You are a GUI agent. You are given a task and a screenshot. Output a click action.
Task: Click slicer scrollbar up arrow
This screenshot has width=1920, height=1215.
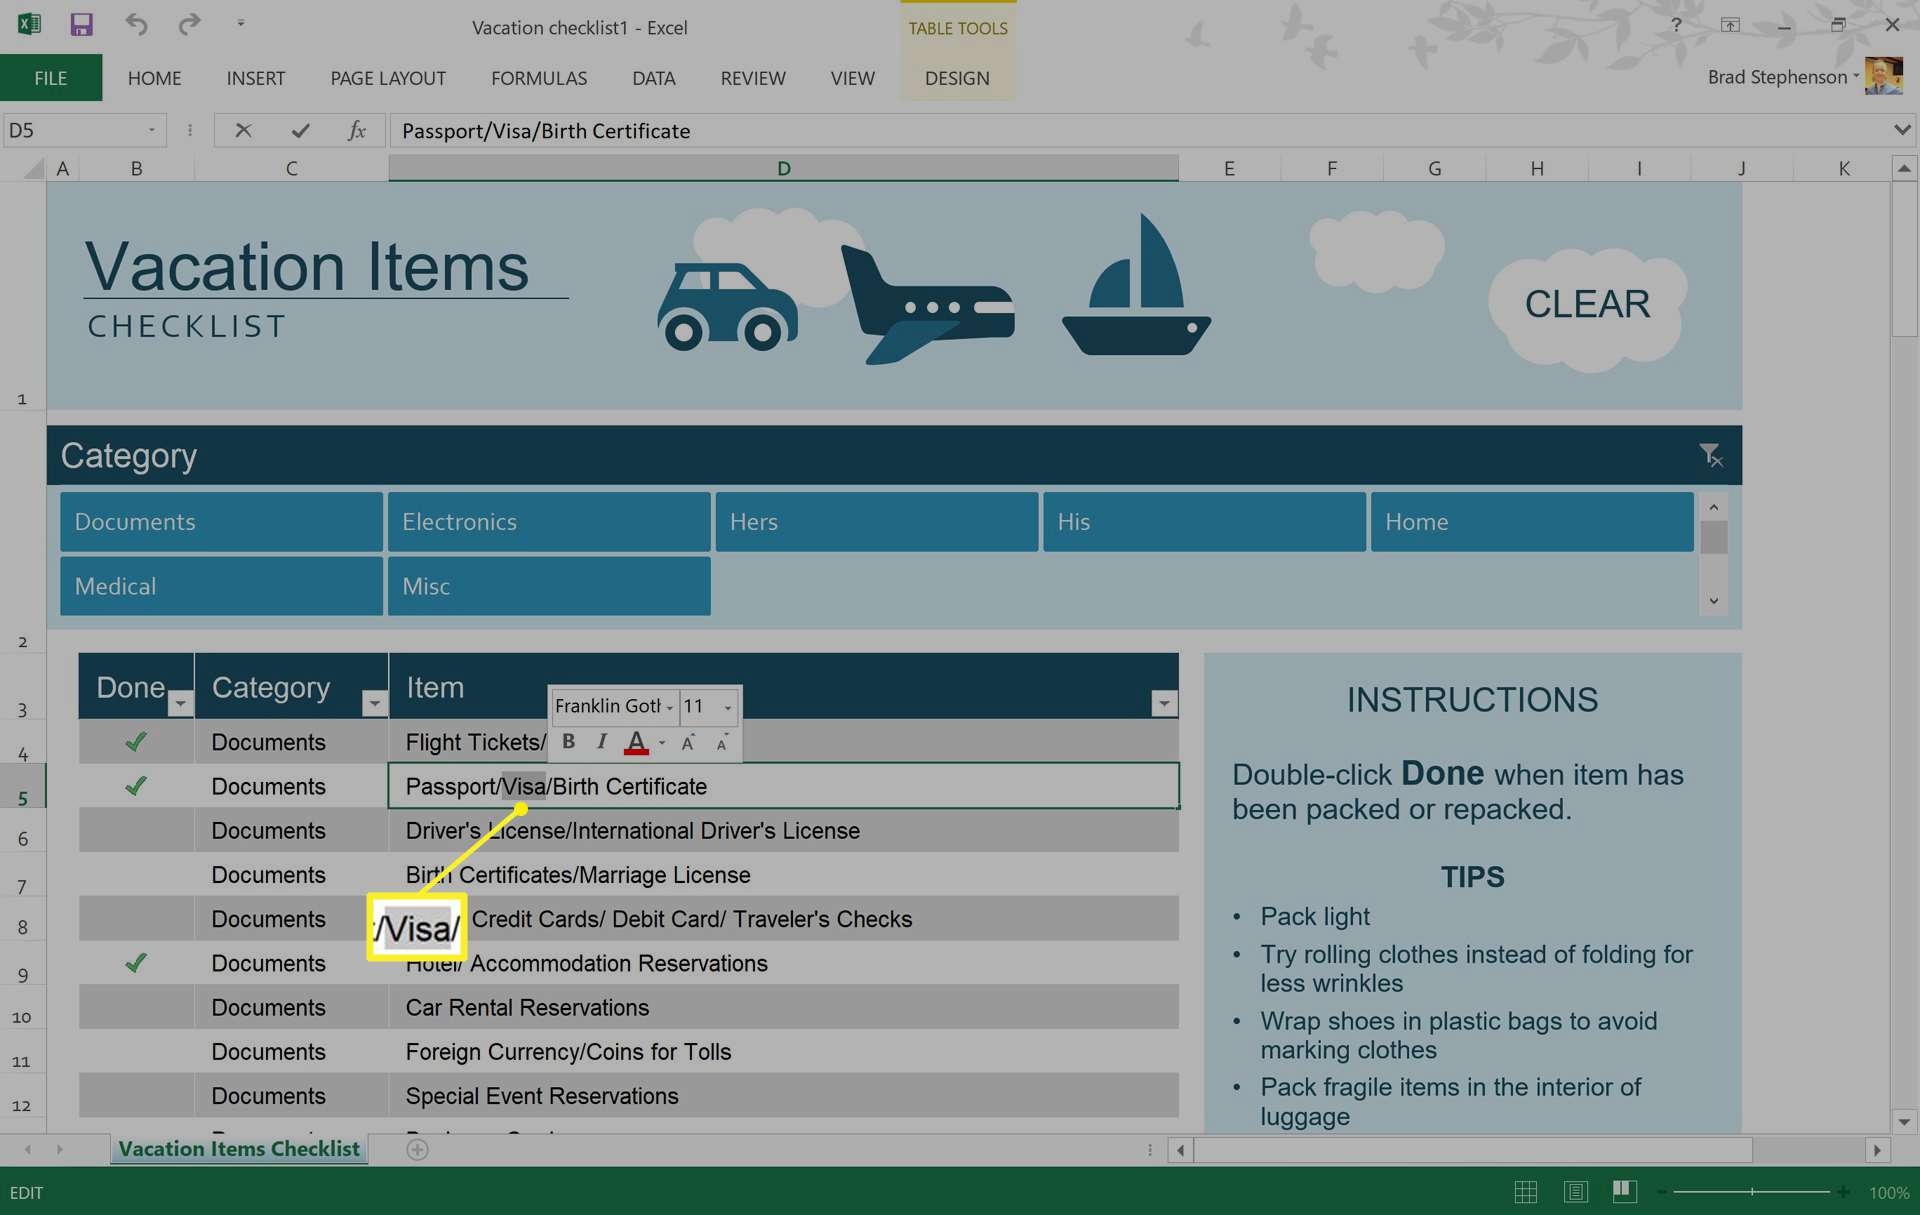(x=1713, y=507)
